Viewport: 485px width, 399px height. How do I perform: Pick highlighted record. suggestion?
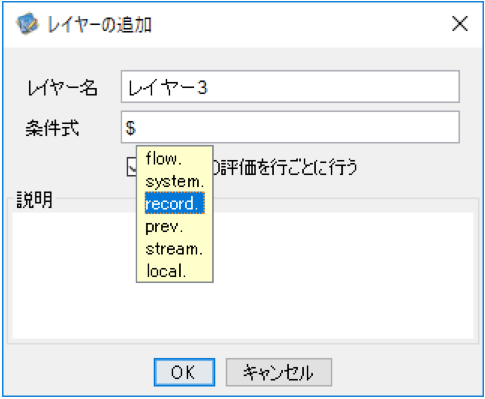pos(174,203)
